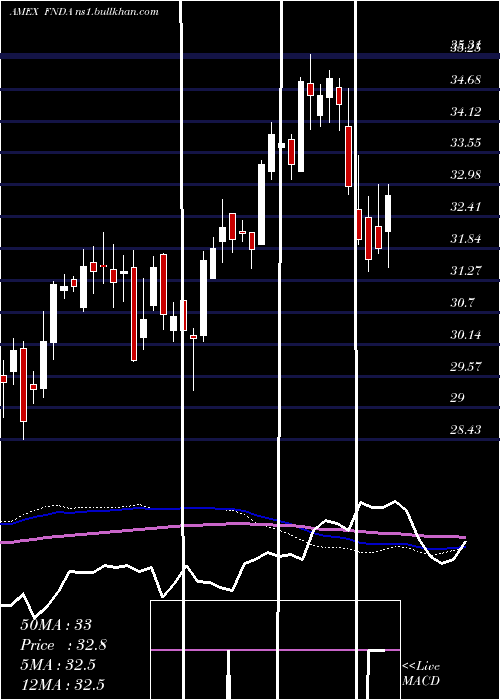The image size is (500, 700).
Task: Click the 32.98 price axis label
Action: 466,175
